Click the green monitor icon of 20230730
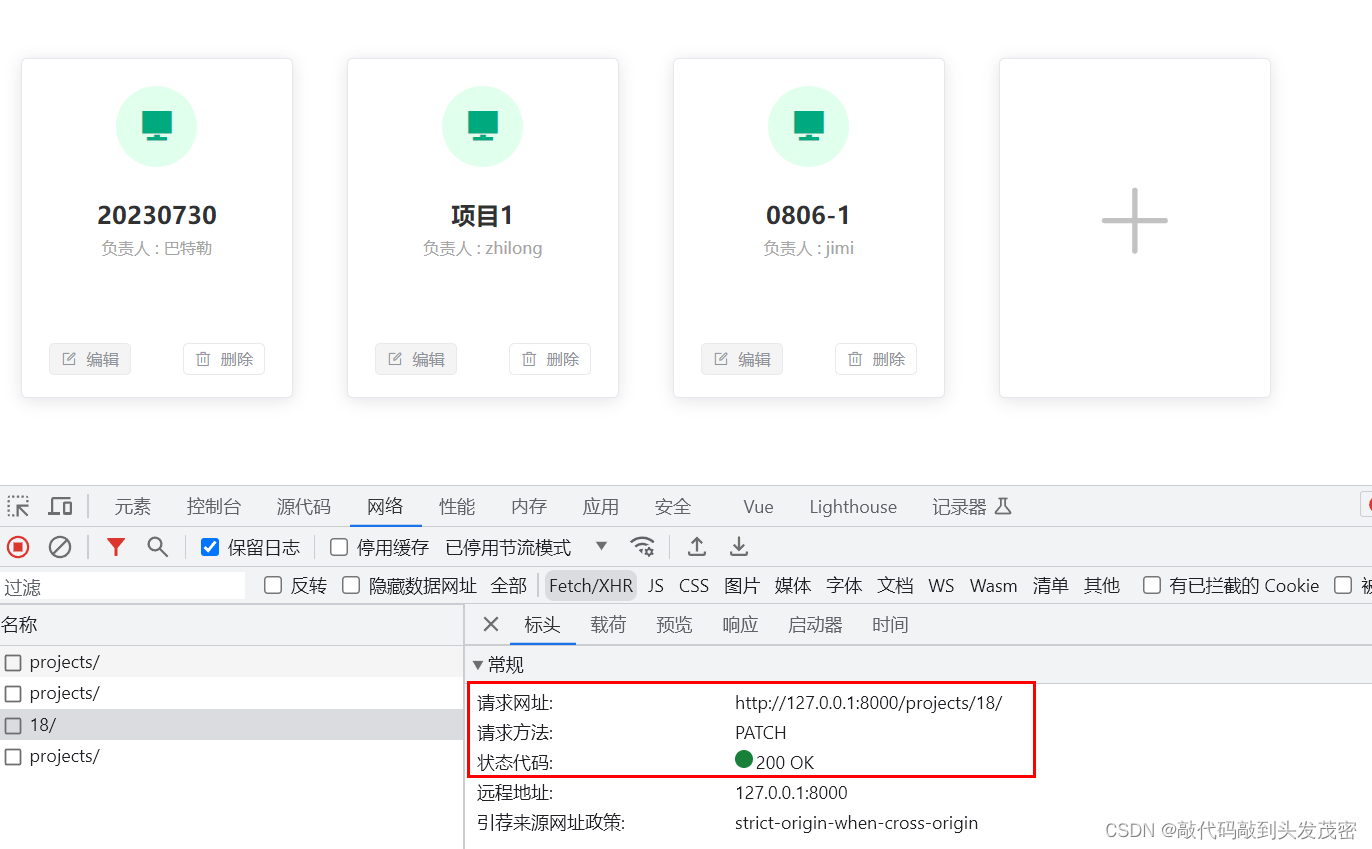This screenshot has width=1372, height=849. (x=157, y=126)
